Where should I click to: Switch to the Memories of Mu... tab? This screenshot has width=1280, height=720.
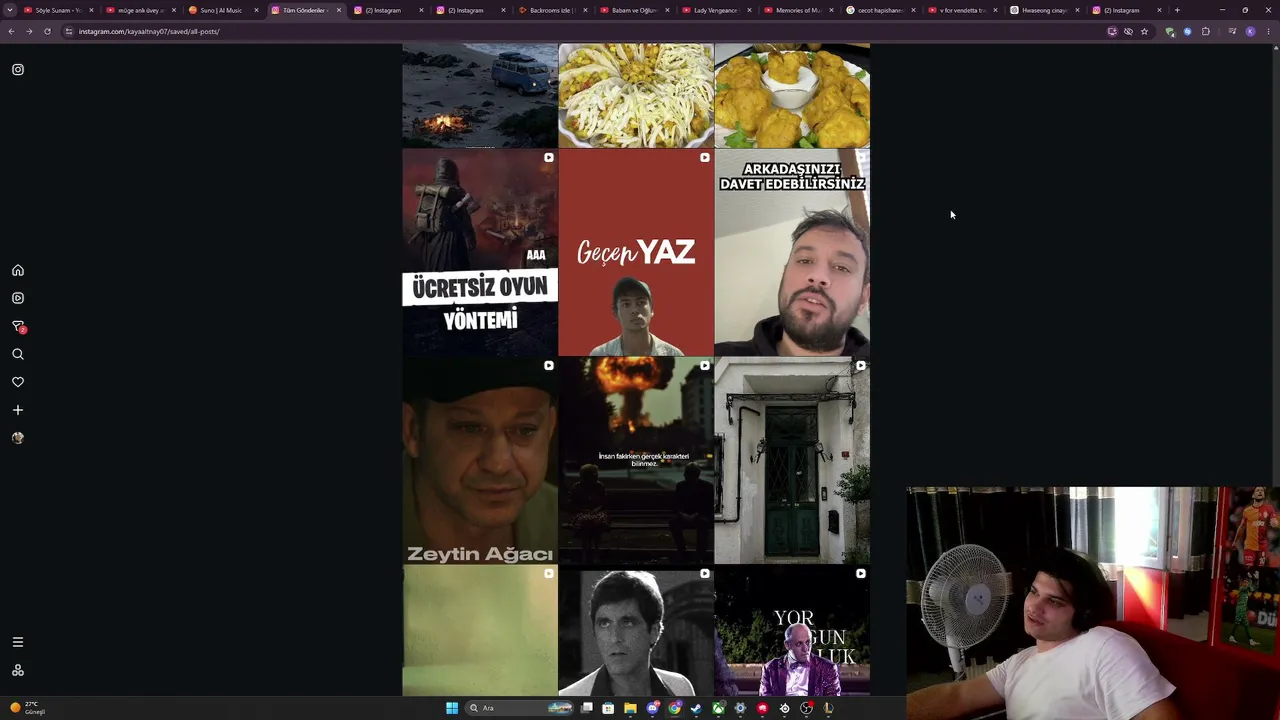pos(799,10)
